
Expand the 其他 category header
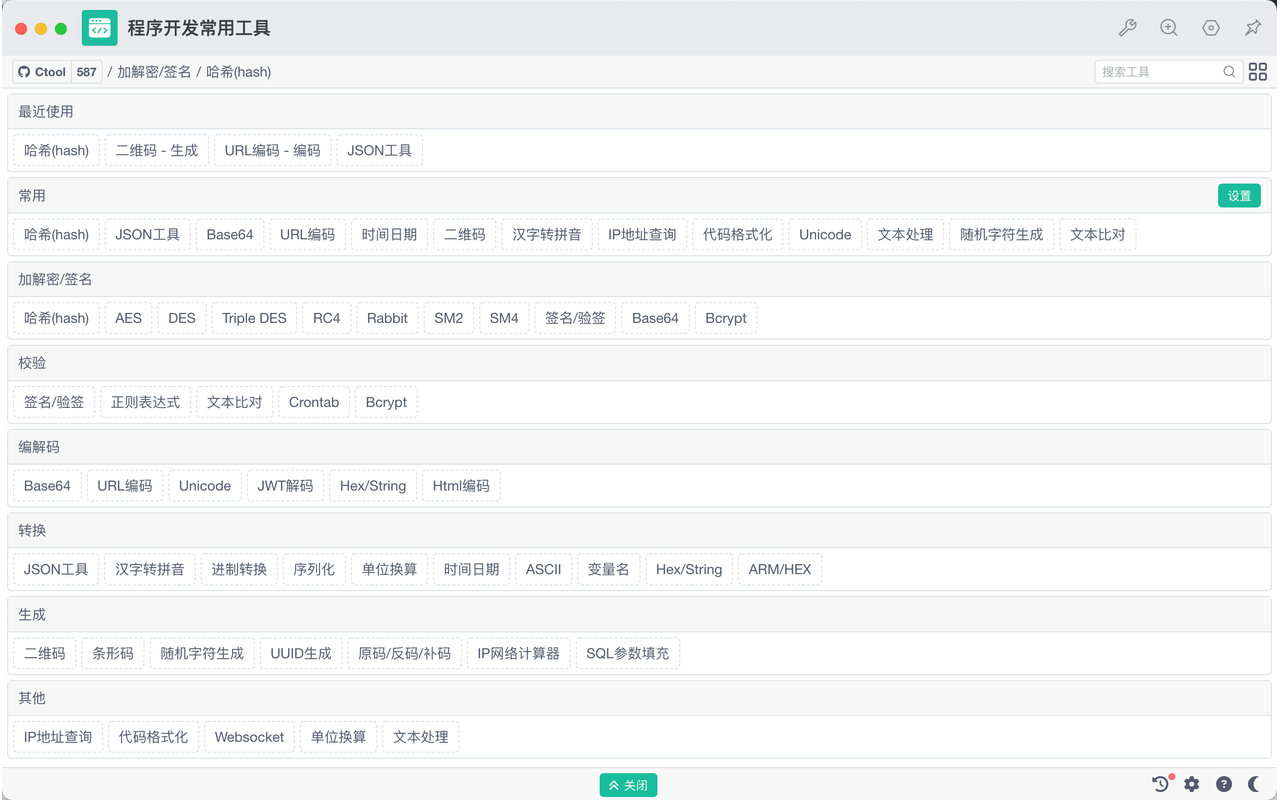coord(31,698)
